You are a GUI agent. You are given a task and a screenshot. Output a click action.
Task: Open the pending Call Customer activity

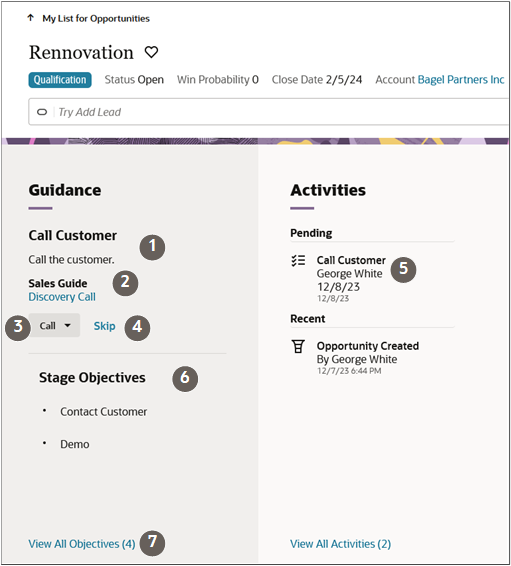pyautogui.click(x=351, y=260)
